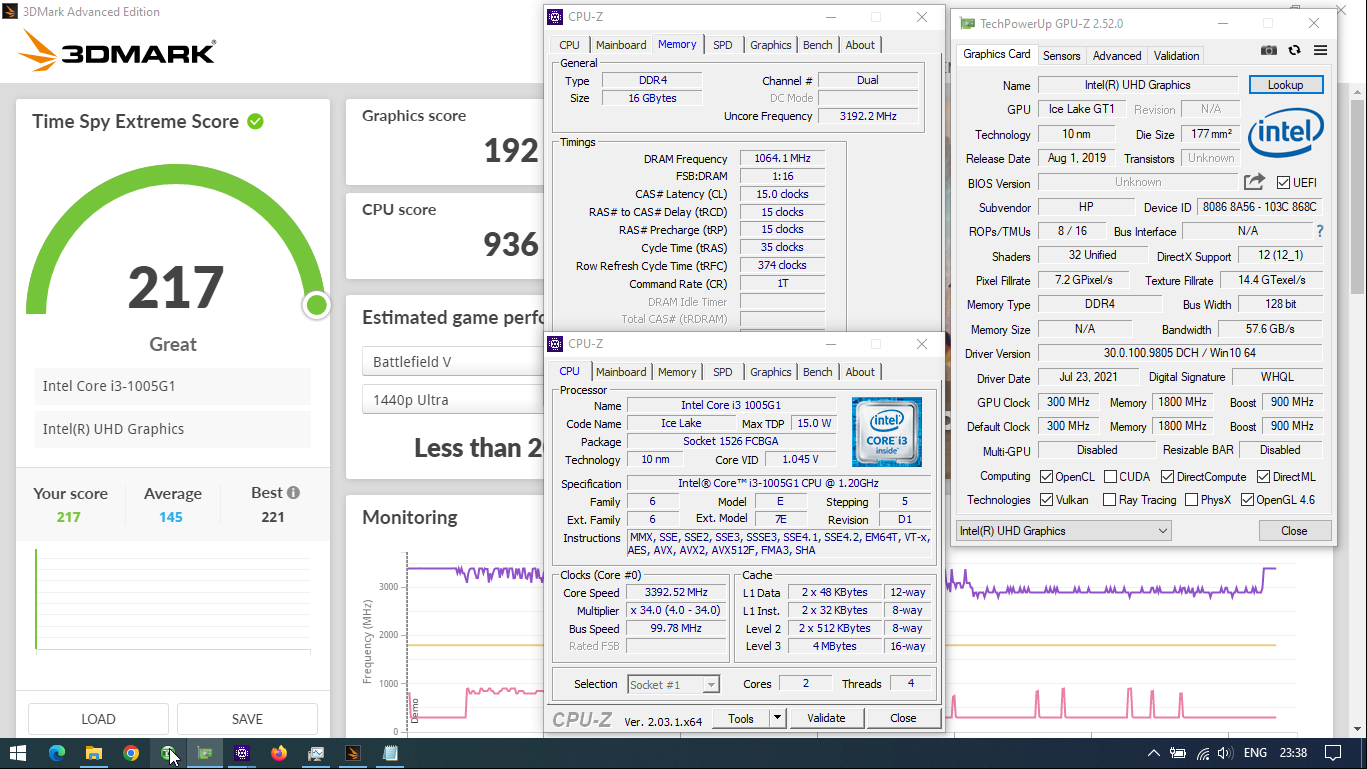Image resolution: width=1367 pixels, height=769 pixels.
Task: Click the volume icon in system tray
Action: [1225, 753]
